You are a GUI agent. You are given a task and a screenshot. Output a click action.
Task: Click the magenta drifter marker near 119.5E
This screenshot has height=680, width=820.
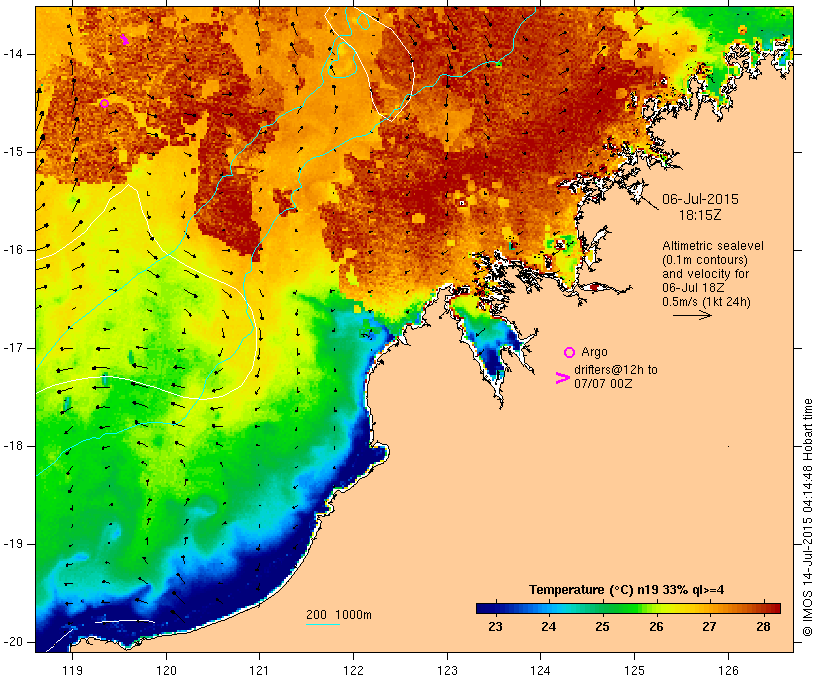pos(125,39)
